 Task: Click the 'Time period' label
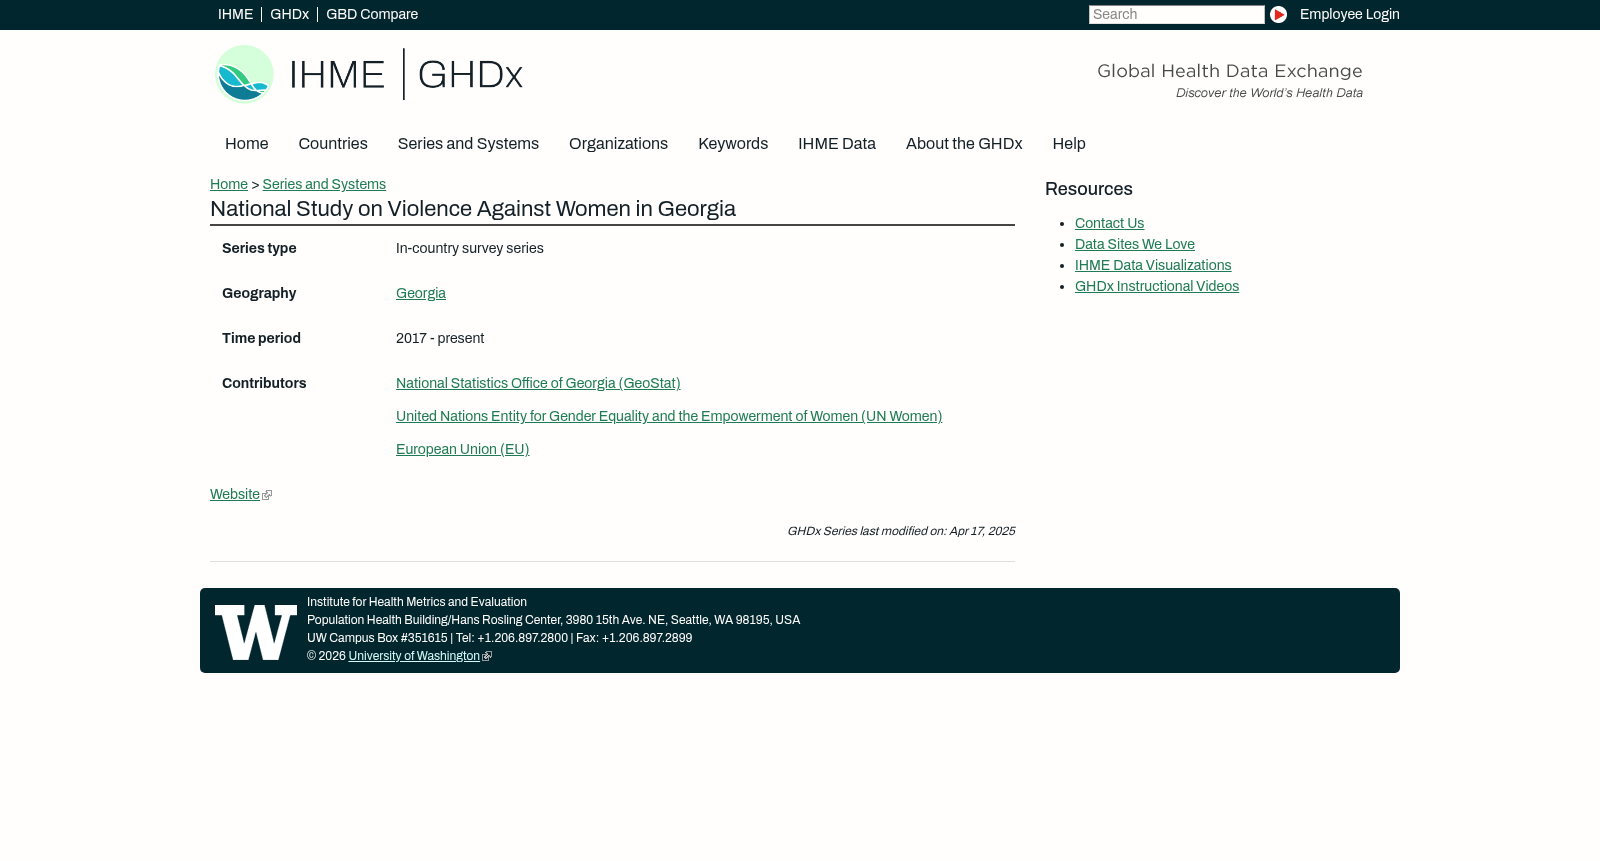[x=261, y=339]
